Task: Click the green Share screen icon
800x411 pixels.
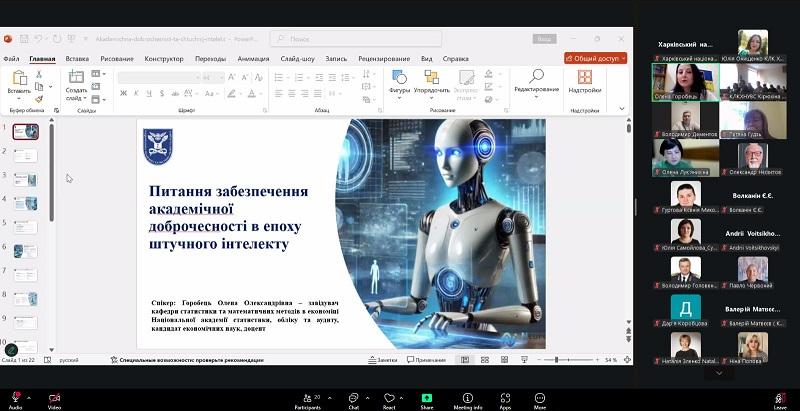Action: pos(427,397)
